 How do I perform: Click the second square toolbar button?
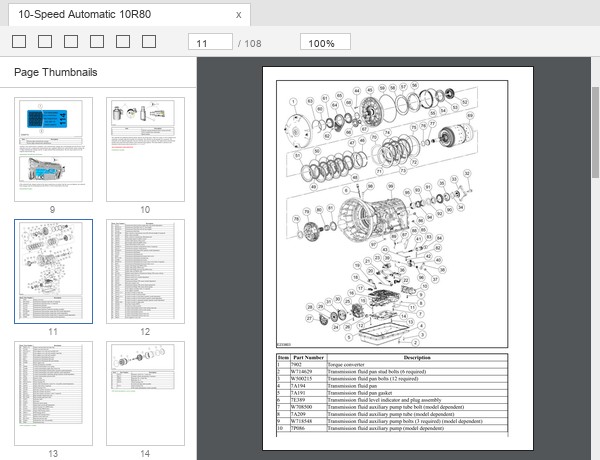coord(45,42)
